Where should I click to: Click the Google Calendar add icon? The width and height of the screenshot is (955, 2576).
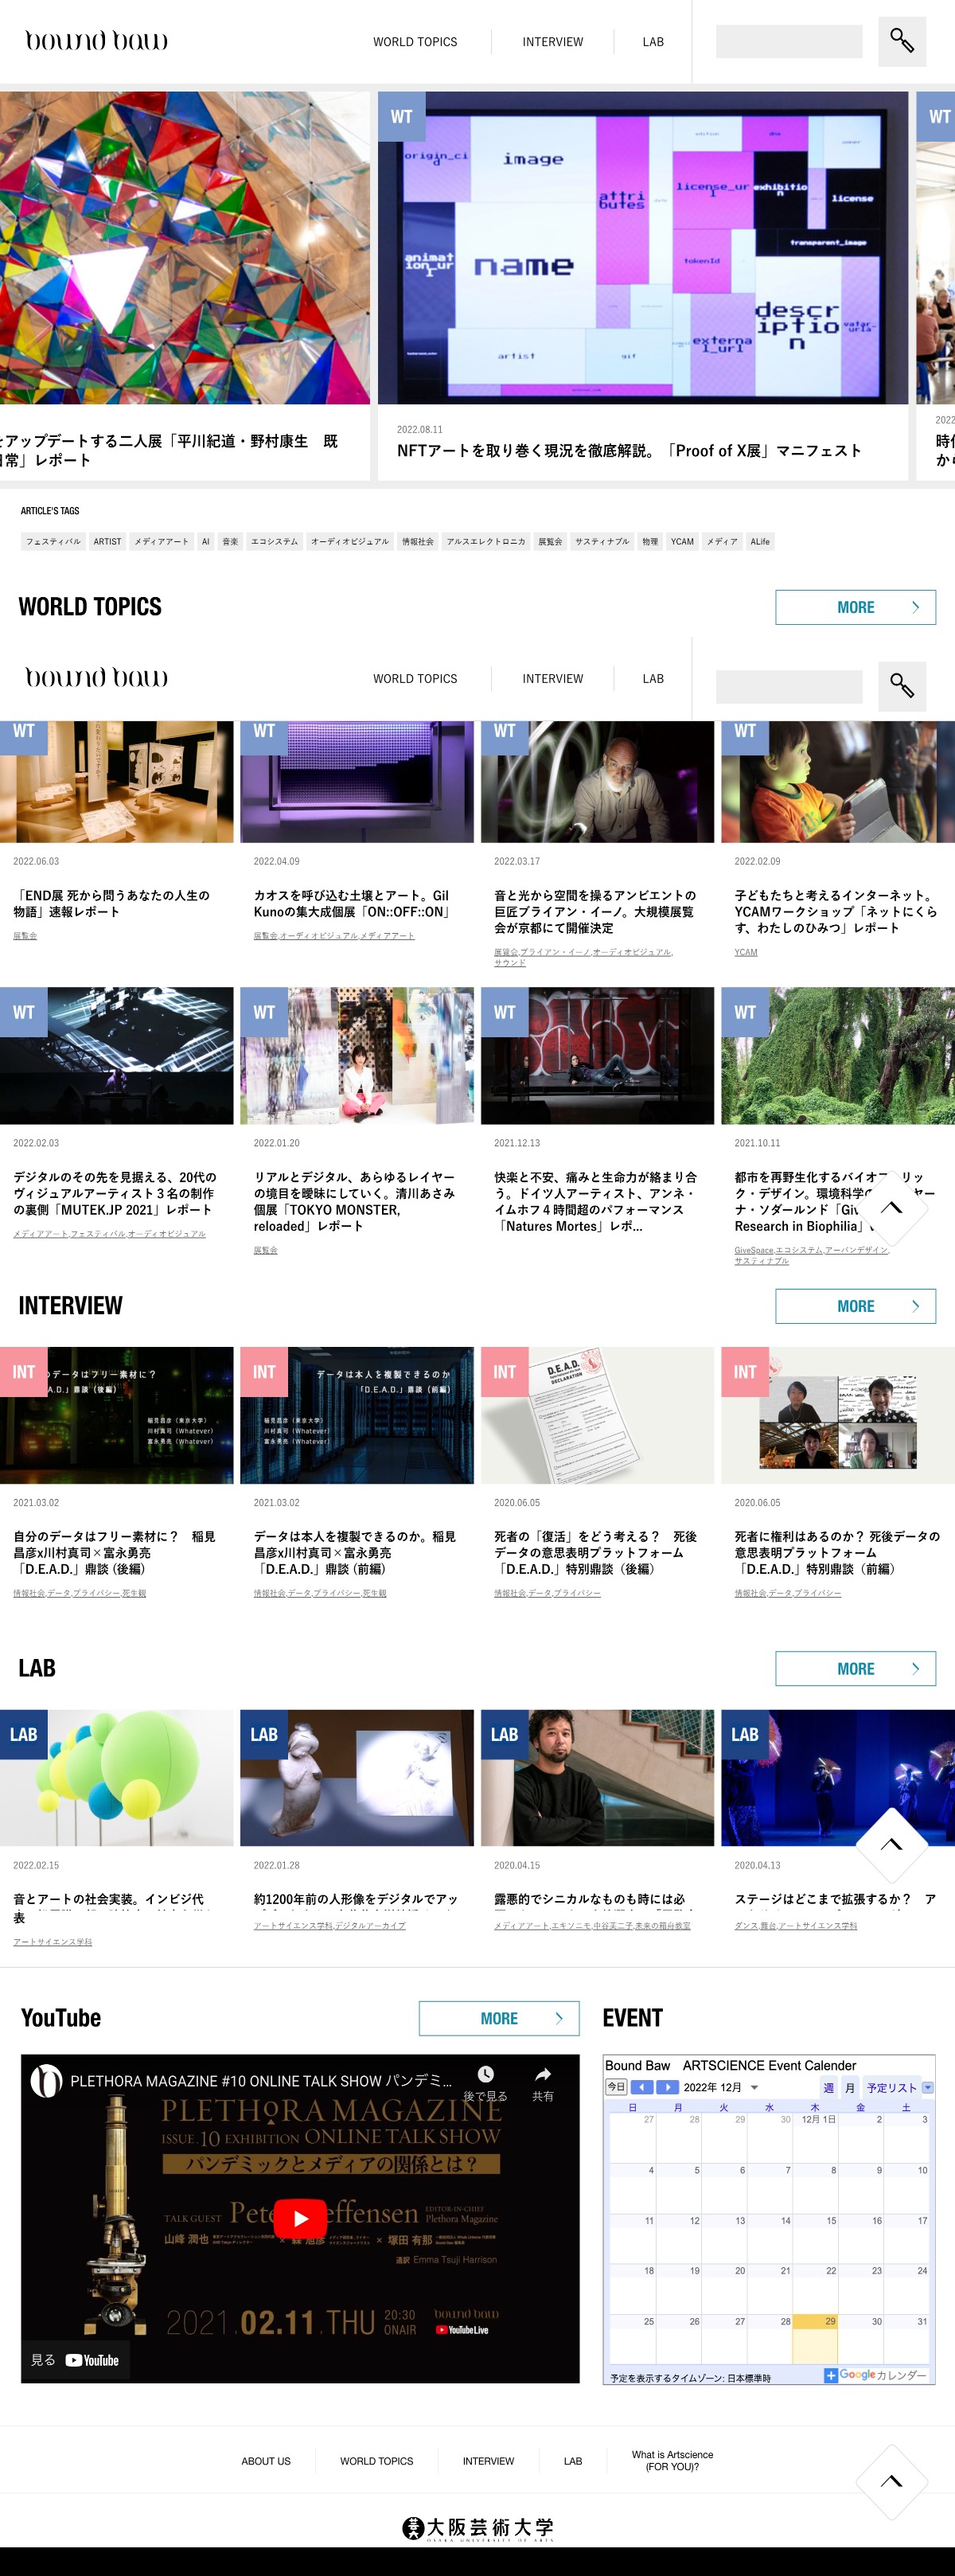click(x=830, y=2375)
